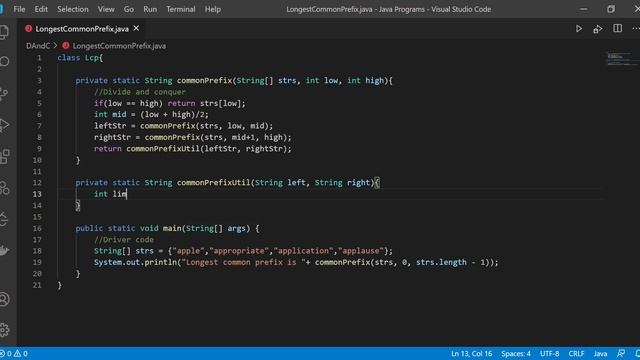
Task: Place cursor after 'int lim' on line 13
Action: (x=127, y=194)
